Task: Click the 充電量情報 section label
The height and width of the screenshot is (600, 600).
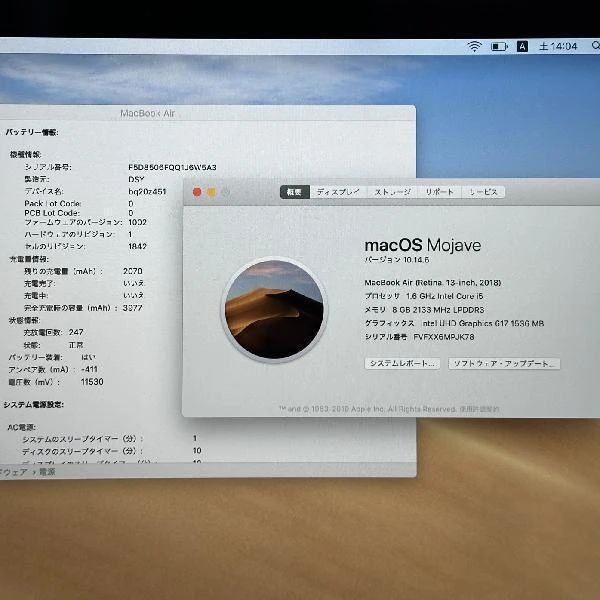Action: tap(29, 259)
